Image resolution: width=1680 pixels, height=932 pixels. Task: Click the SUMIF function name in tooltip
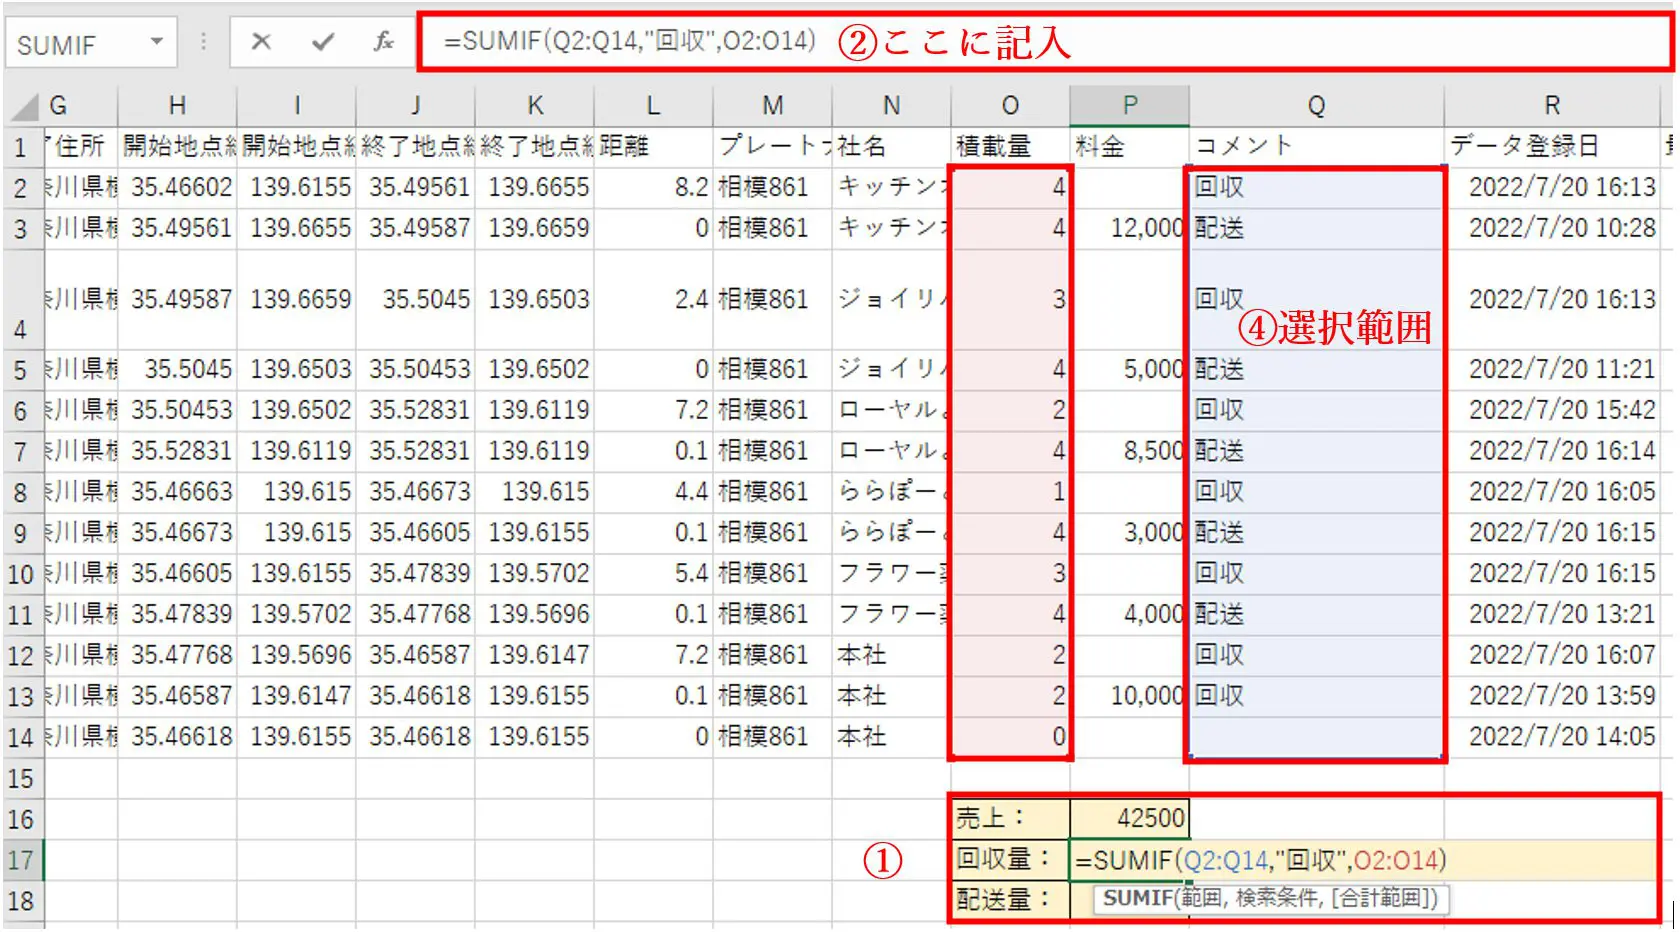[x=1137, y=898]
